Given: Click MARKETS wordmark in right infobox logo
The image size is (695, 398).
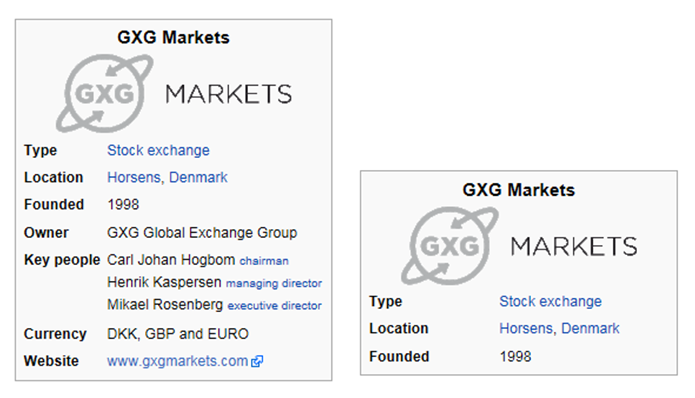Looking at the screenshot, I should [x=574, y=246].
